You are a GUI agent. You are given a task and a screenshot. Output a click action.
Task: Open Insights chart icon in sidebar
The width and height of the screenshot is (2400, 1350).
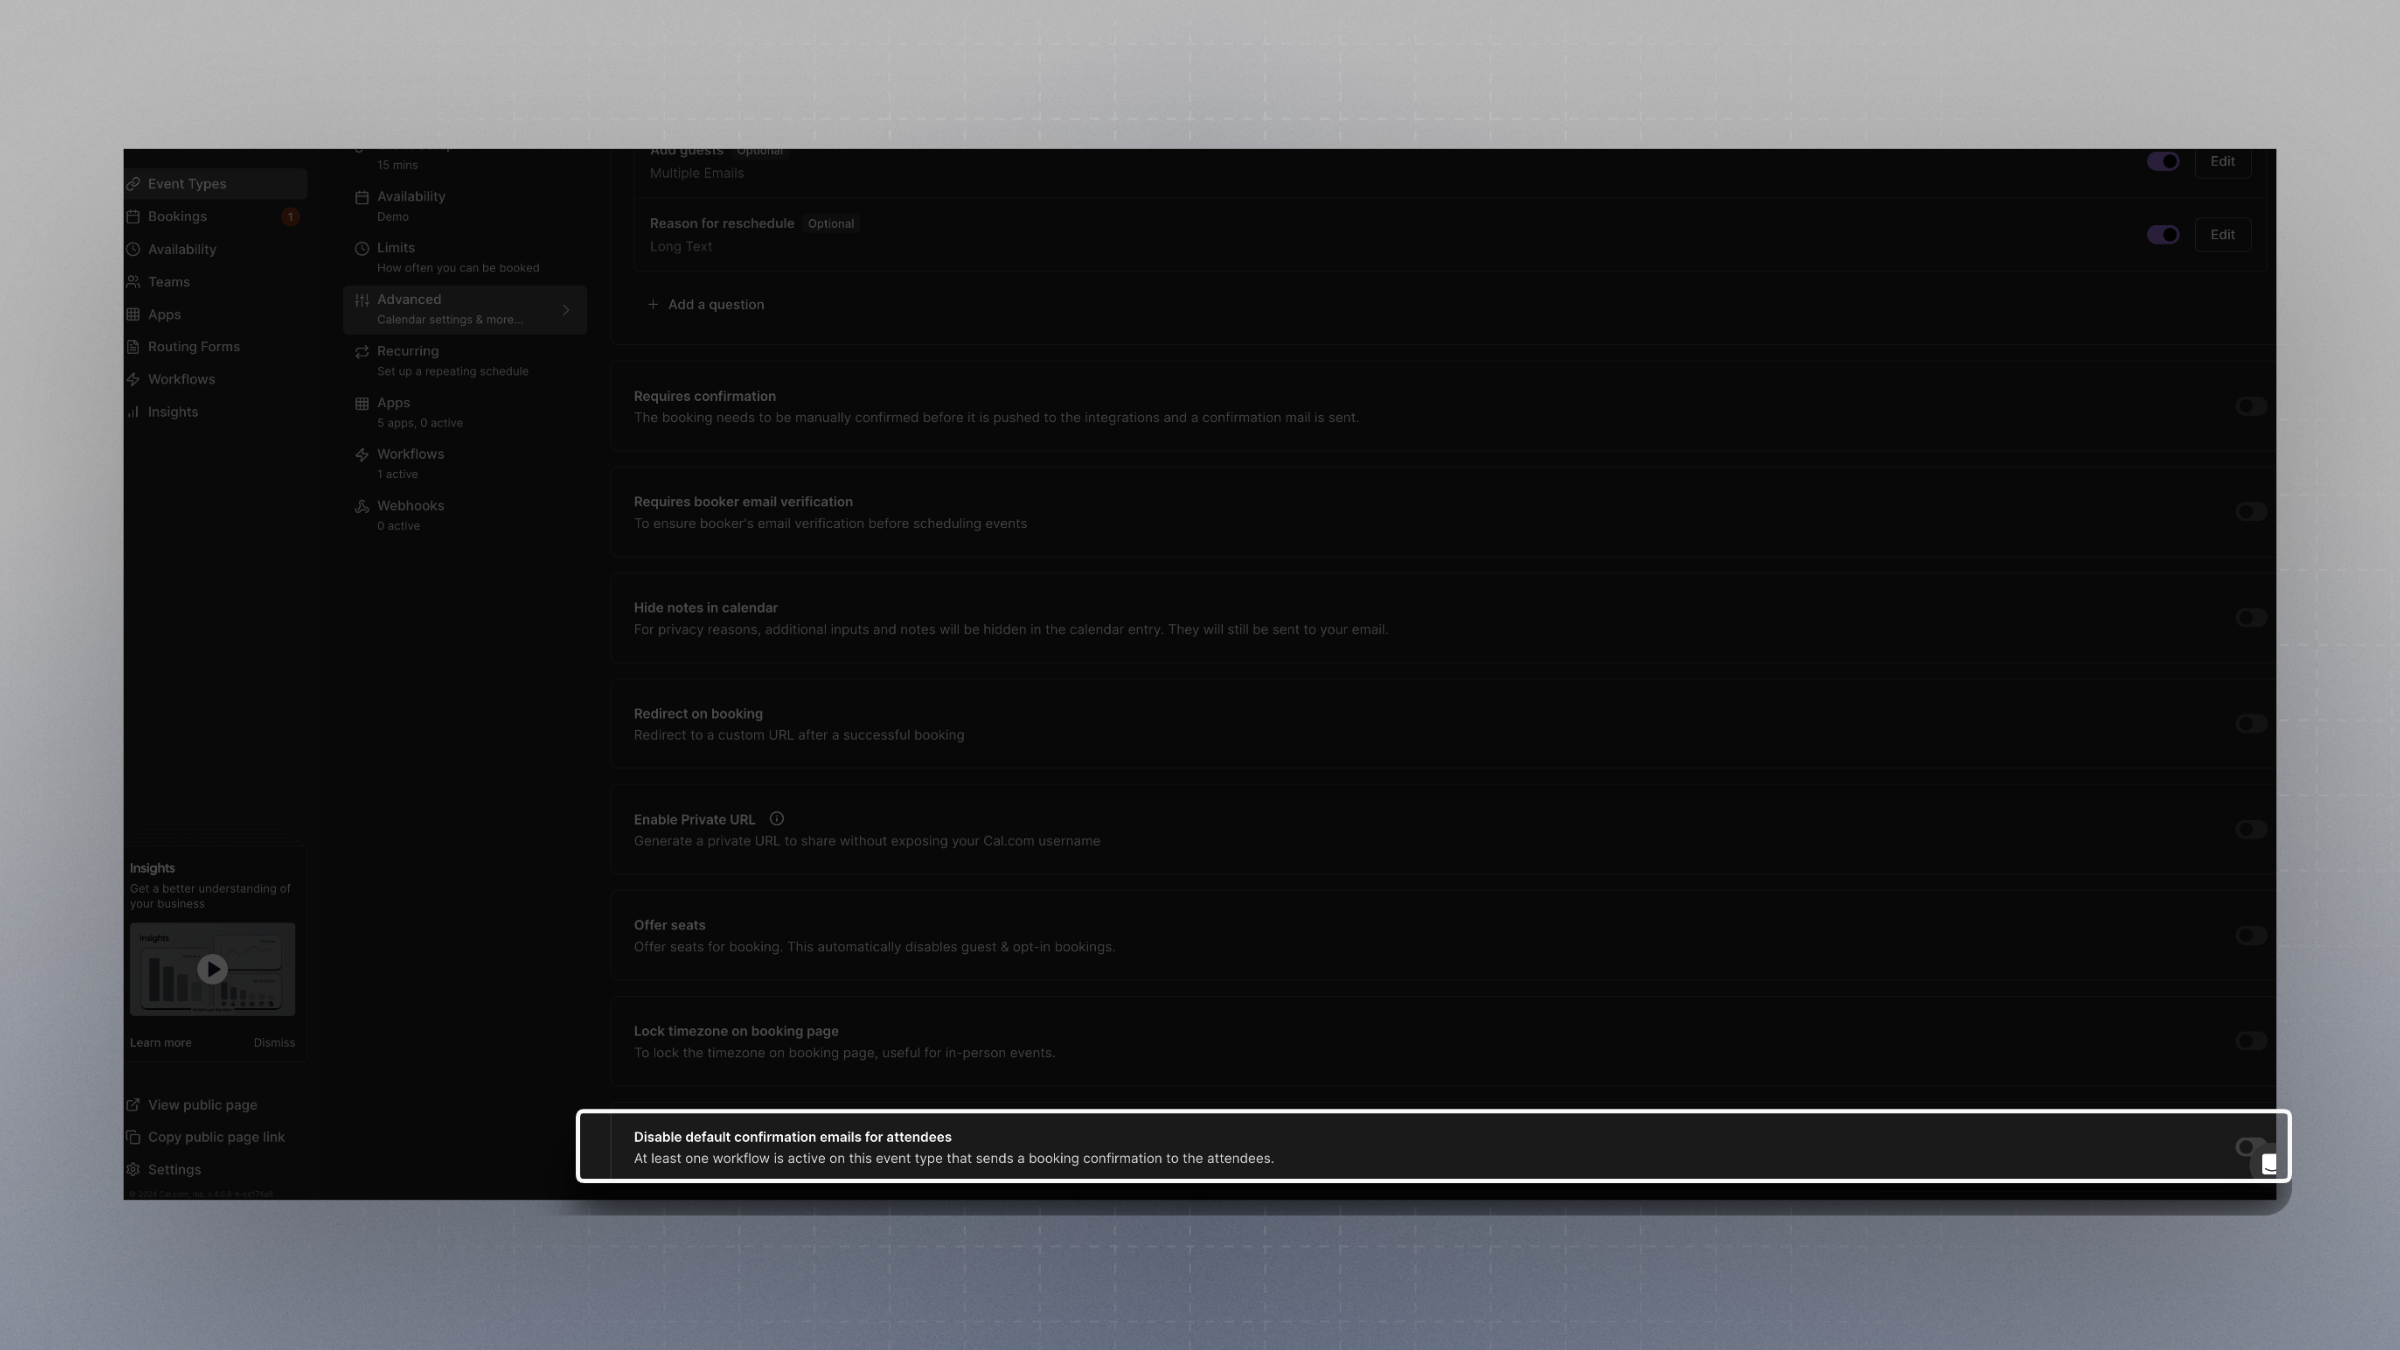(x=133, y=412)
